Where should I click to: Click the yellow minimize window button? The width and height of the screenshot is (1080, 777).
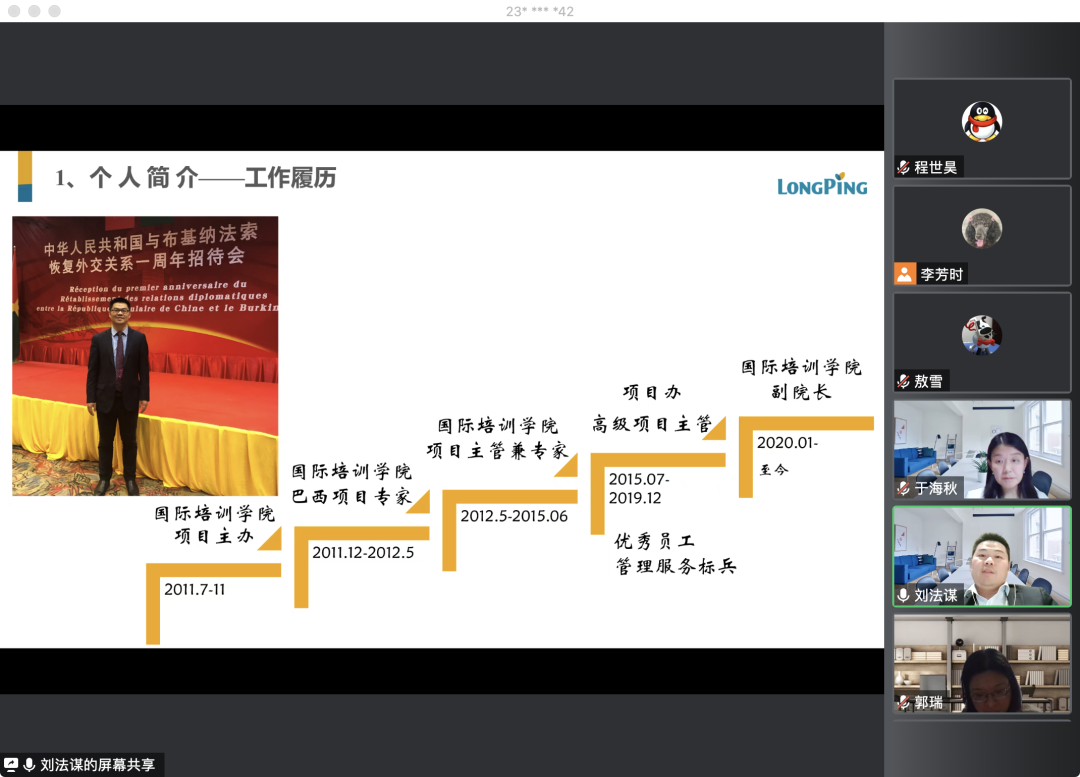click(34, 11)
